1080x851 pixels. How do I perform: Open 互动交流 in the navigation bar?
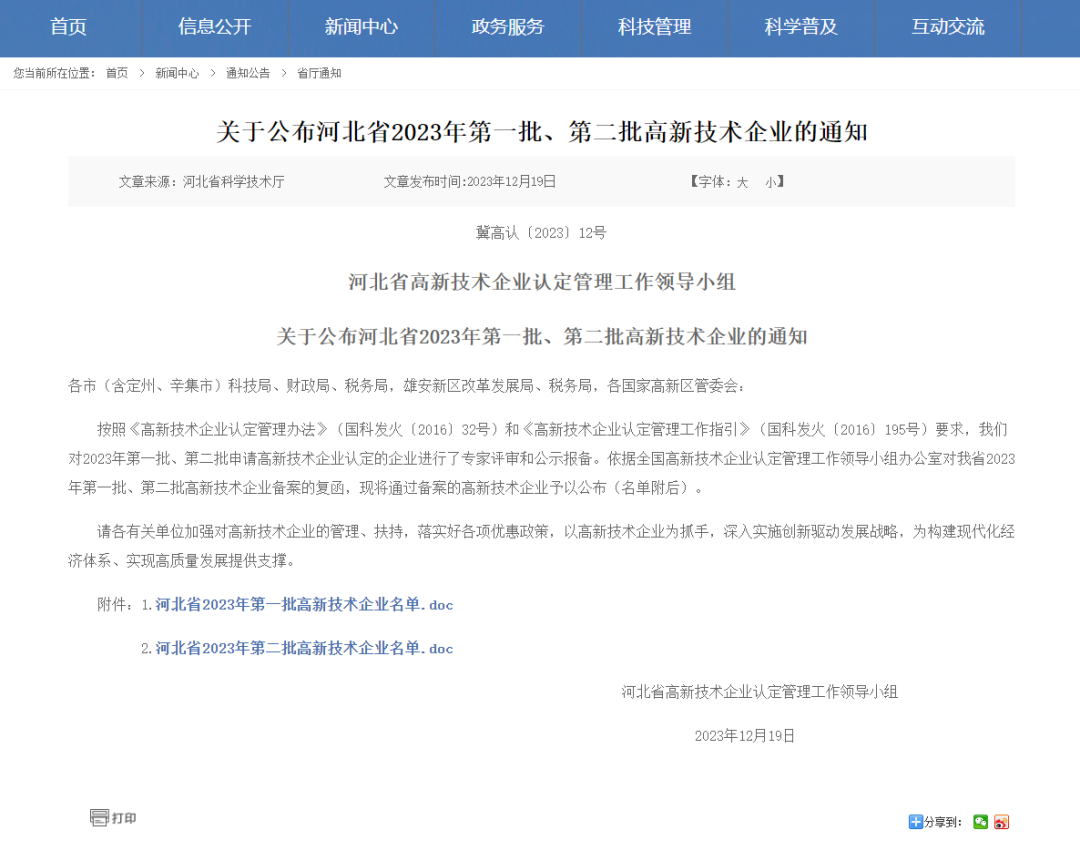(948, 27)
